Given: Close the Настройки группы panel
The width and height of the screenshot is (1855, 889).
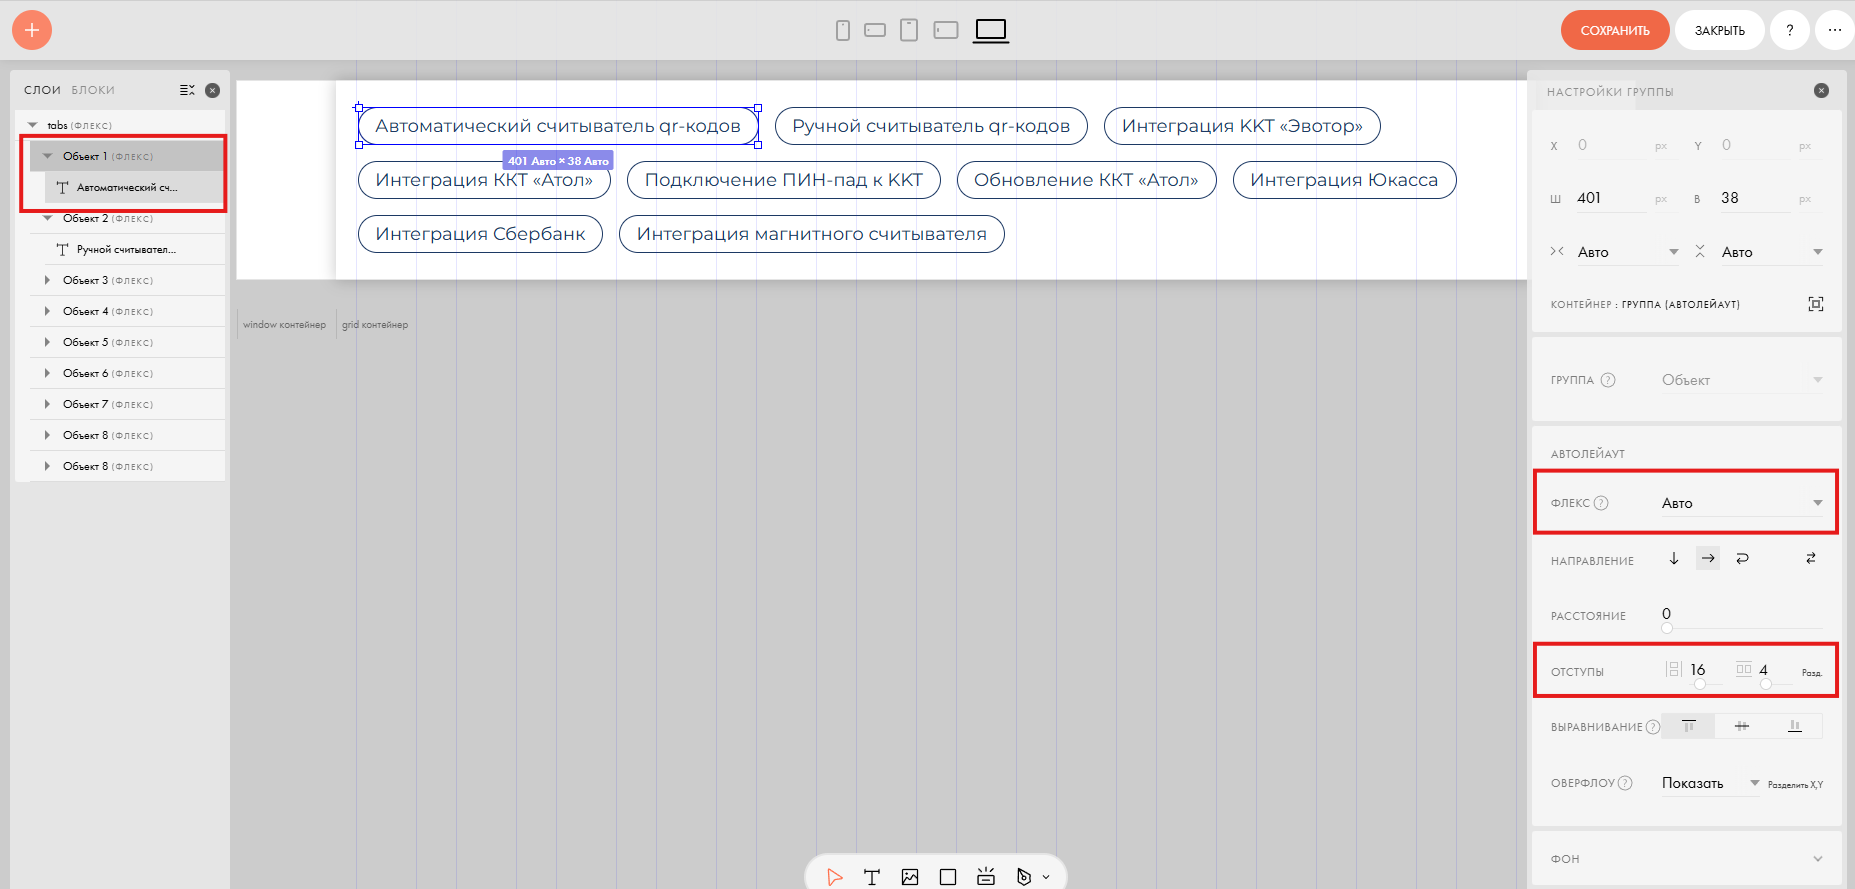Looking at the screenshot, I should point(1821,91).
